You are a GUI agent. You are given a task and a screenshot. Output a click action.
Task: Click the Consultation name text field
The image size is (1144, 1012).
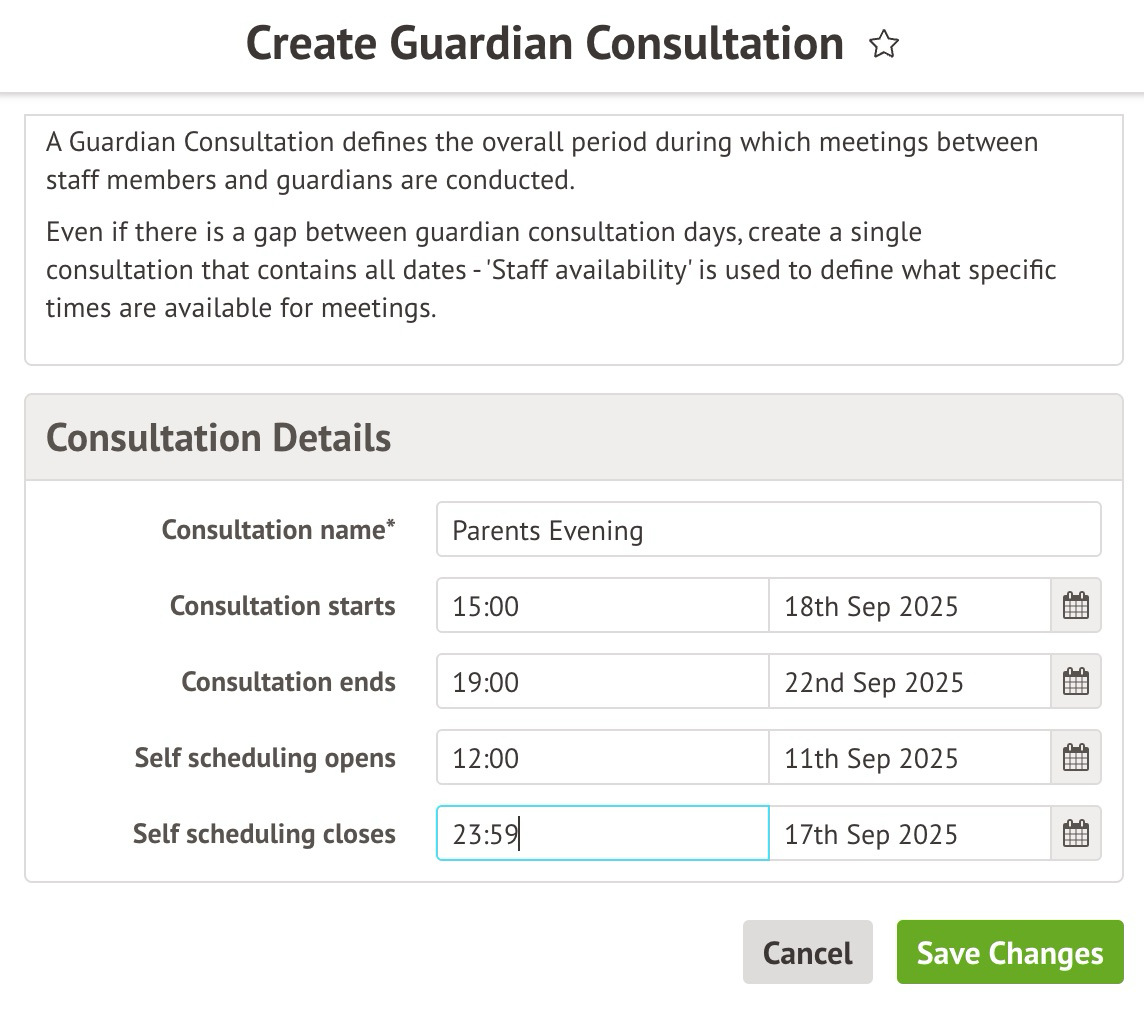pos(768,530)
